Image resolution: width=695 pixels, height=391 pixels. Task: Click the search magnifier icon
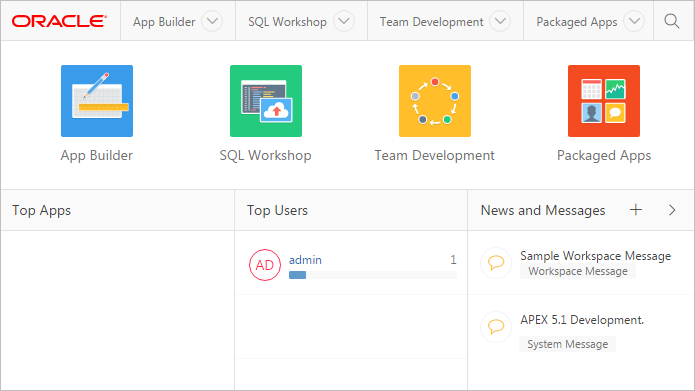coord(672,21)
